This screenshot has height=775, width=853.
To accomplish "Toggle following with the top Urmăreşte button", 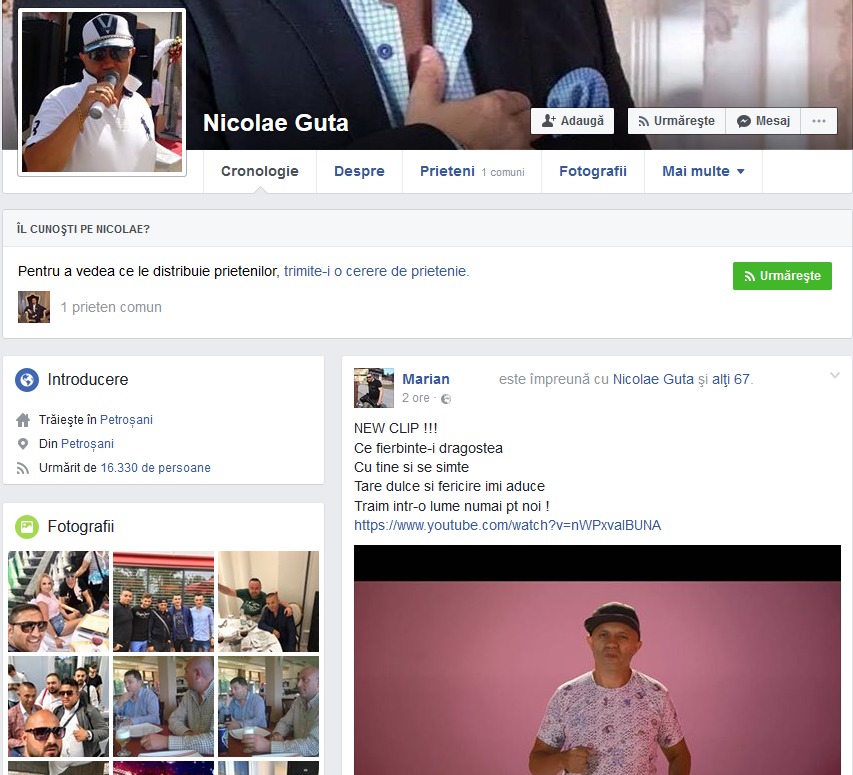I will pyautogui.click(x=676, y=121).
